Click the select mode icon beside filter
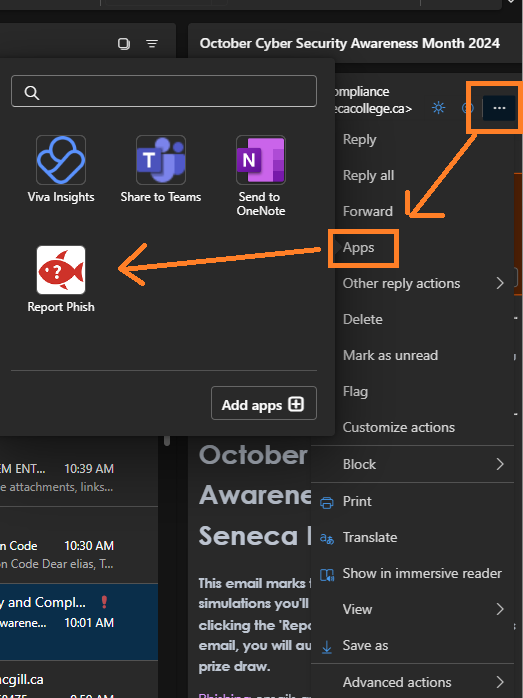The width and height of the screenshot is (523, 698). tap(124, 44)
